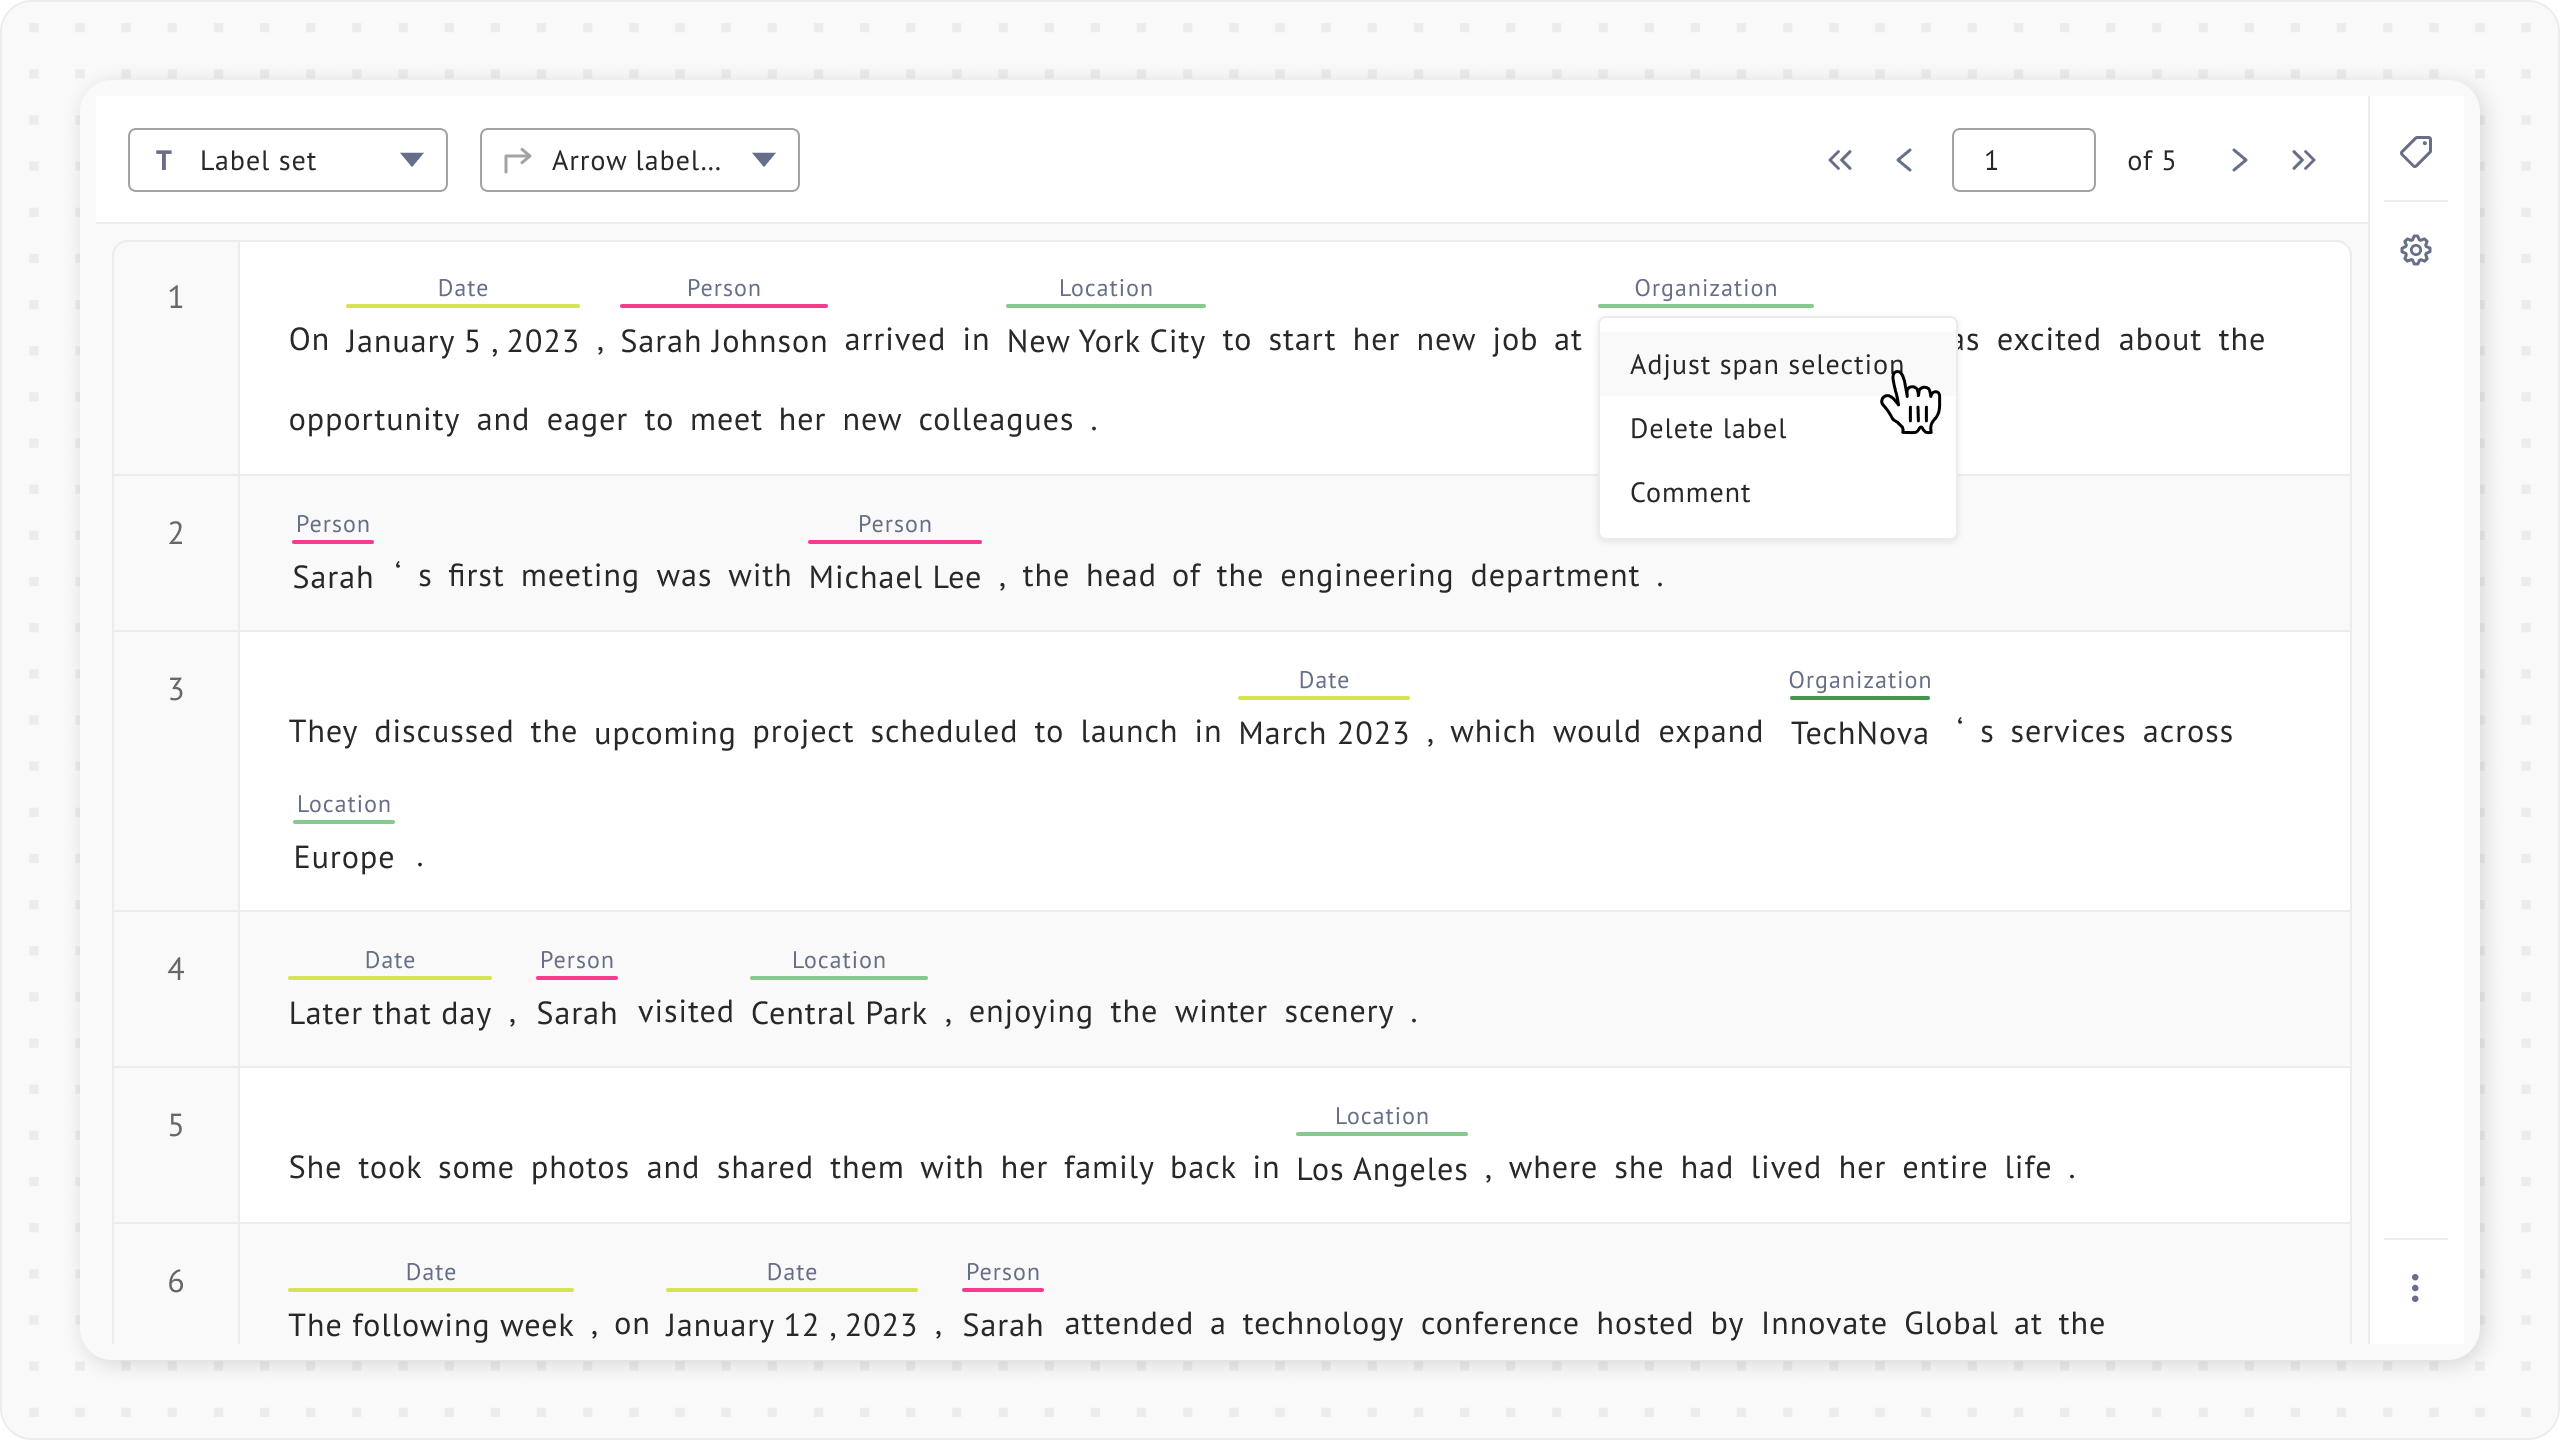Click the tag icon in right sidebar

point(2415,152)
